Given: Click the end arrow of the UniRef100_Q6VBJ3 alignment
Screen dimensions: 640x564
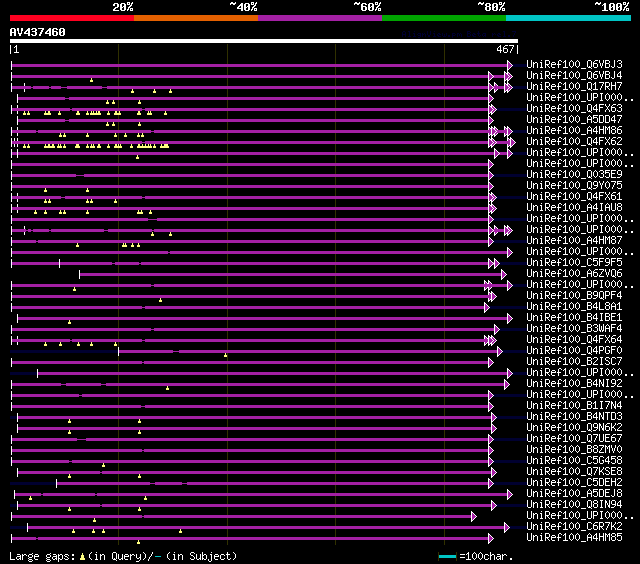Looking at the screenshot, I should click(510, 65).
